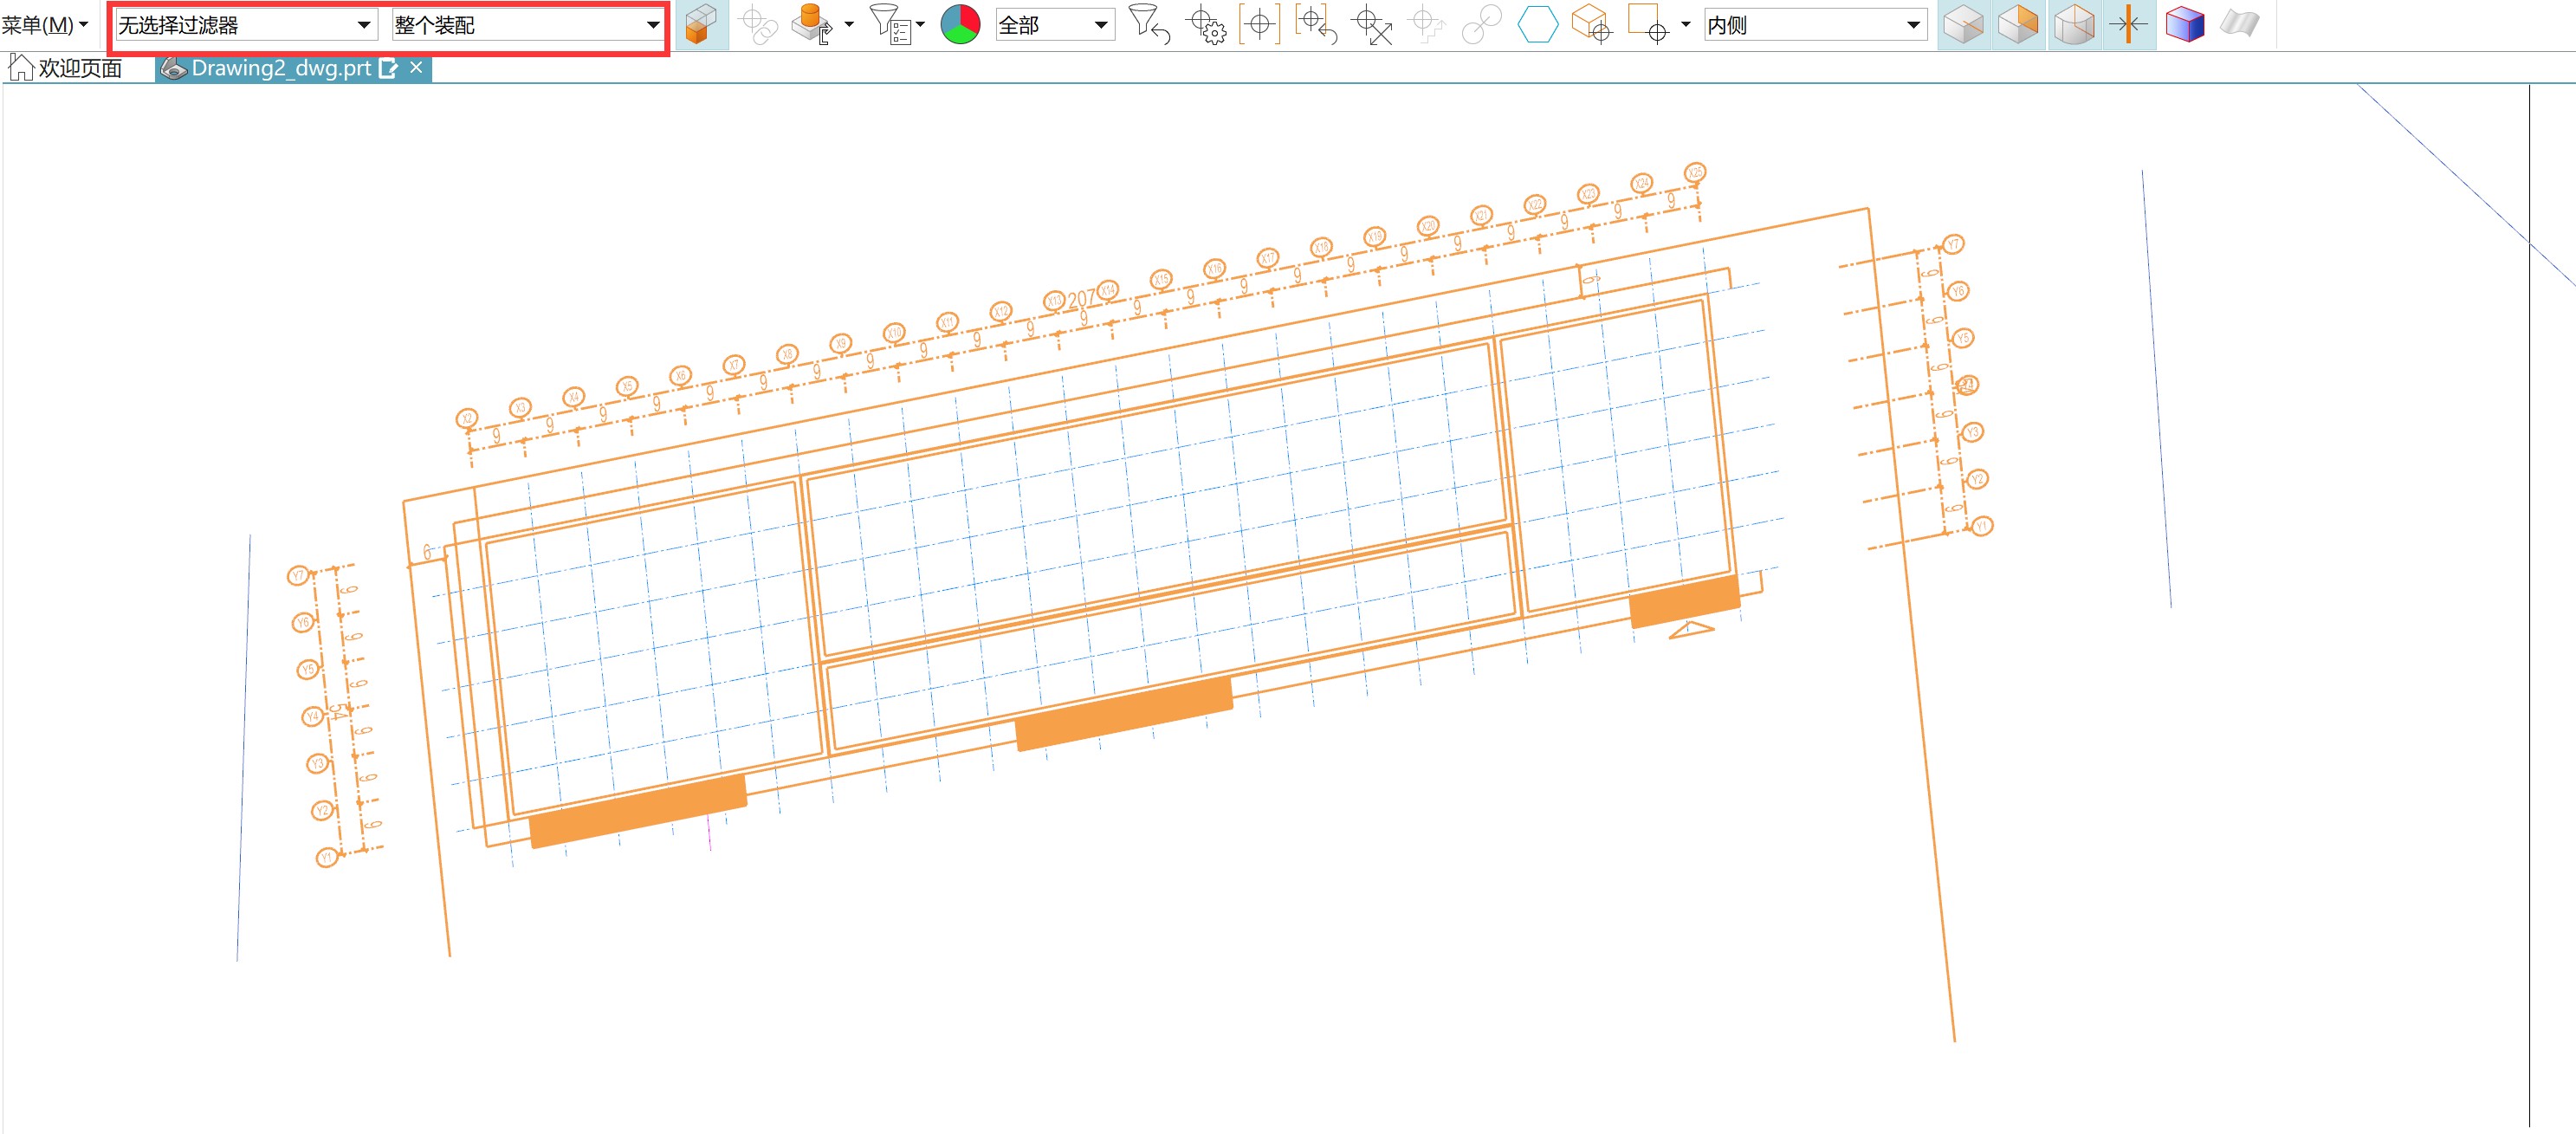Viewport: 2576px width, 1134px height.
Task: Toggle the orange bar with inward arrows icon
Action: [x=2128, y=25]
